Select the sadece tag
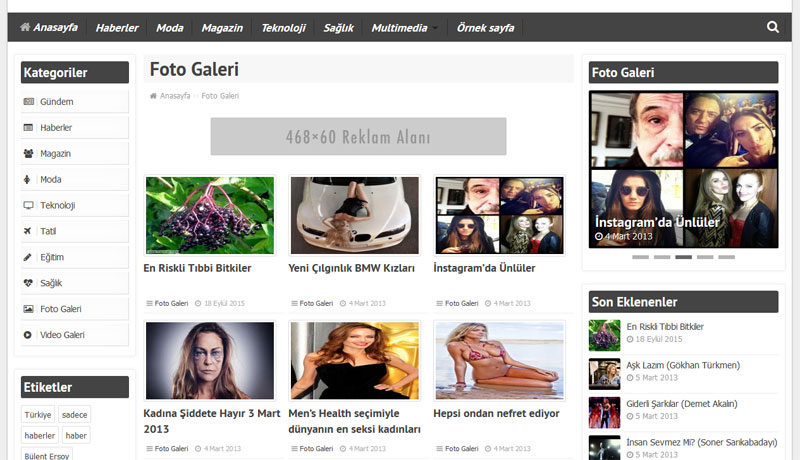 coord(74,415)
